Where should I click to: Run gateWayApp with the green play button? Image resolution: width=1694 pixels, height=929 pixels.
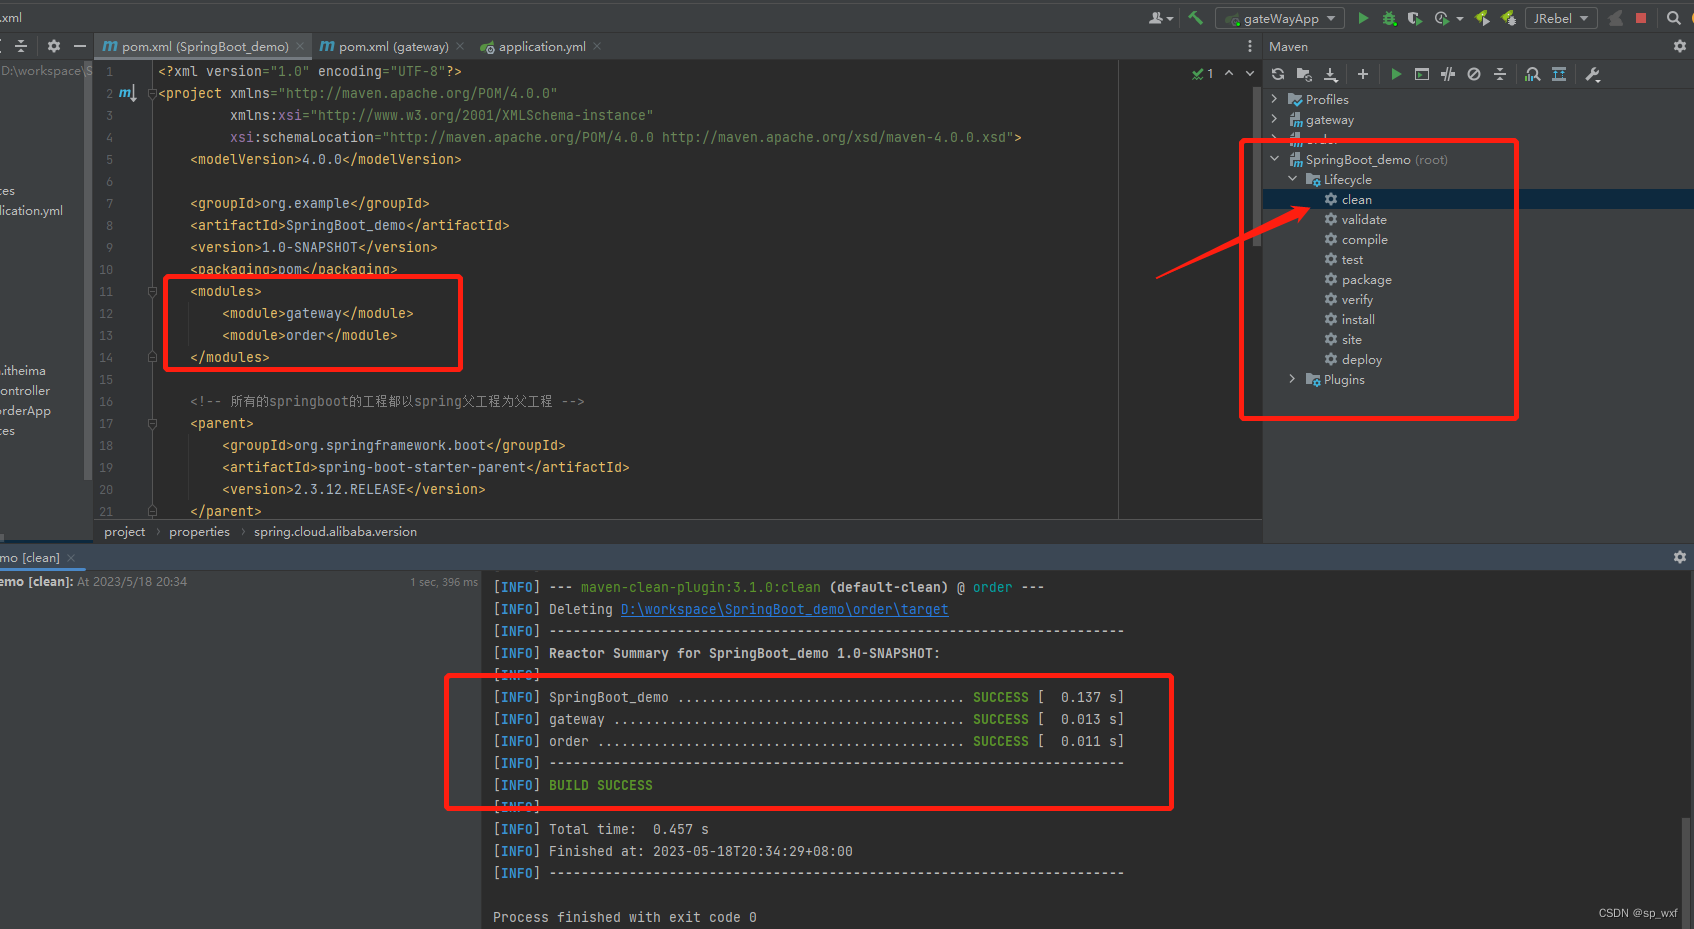point(1363,18)
